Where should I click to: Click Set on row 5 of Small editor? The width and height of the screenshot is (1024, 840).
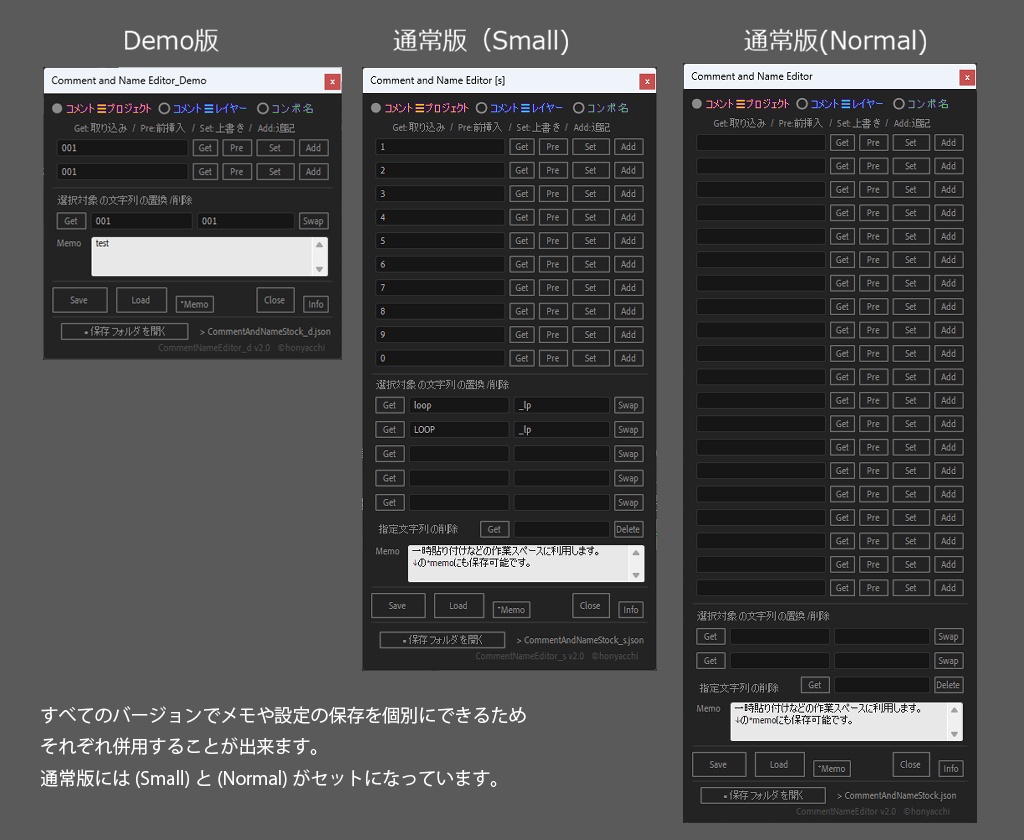[591, 241]
